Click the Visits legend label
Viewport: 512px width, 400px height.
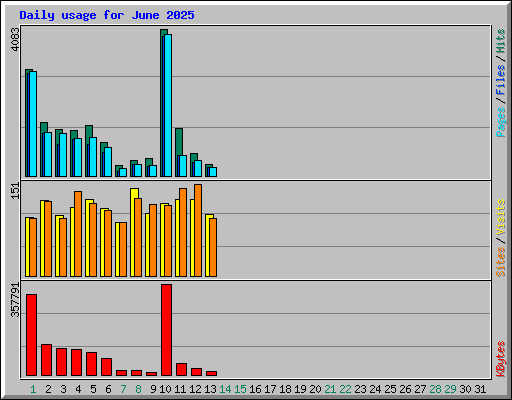500,217
